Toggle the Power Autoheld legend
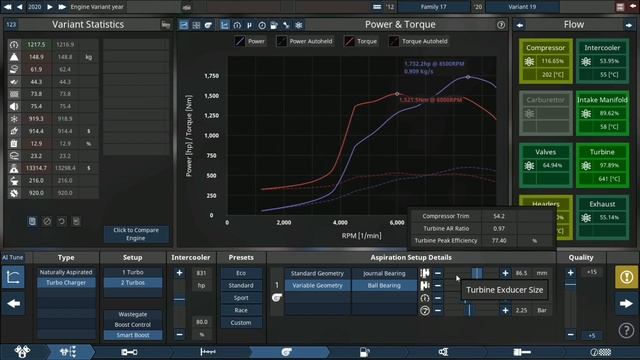 (305, 41)
